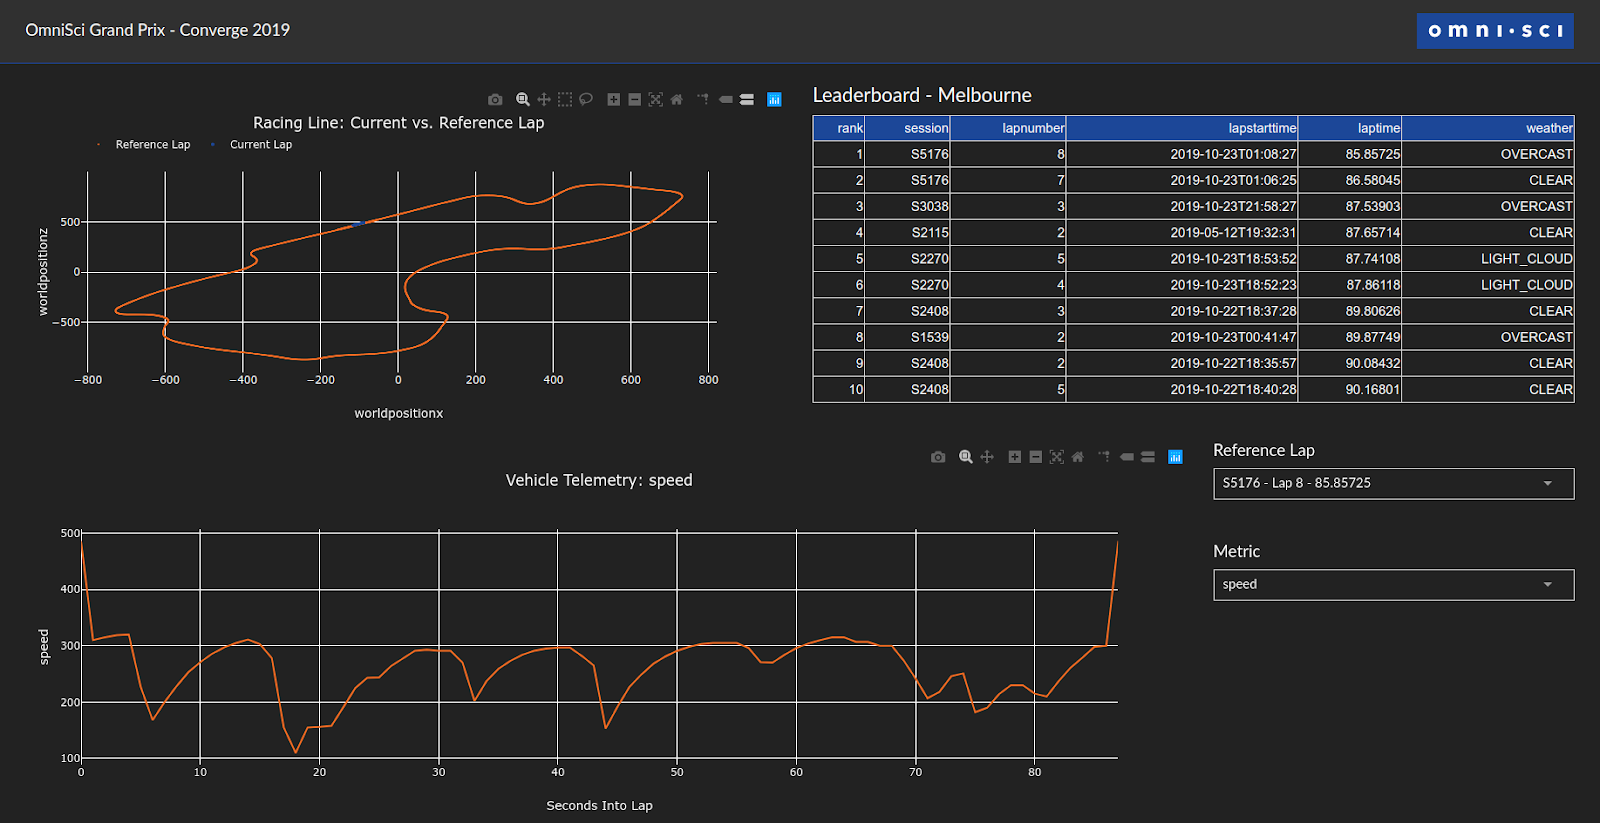Viewport: 1600px width, 823px height.
Task: Toggle spike lines on Racing Line chart
Action: 703,100
